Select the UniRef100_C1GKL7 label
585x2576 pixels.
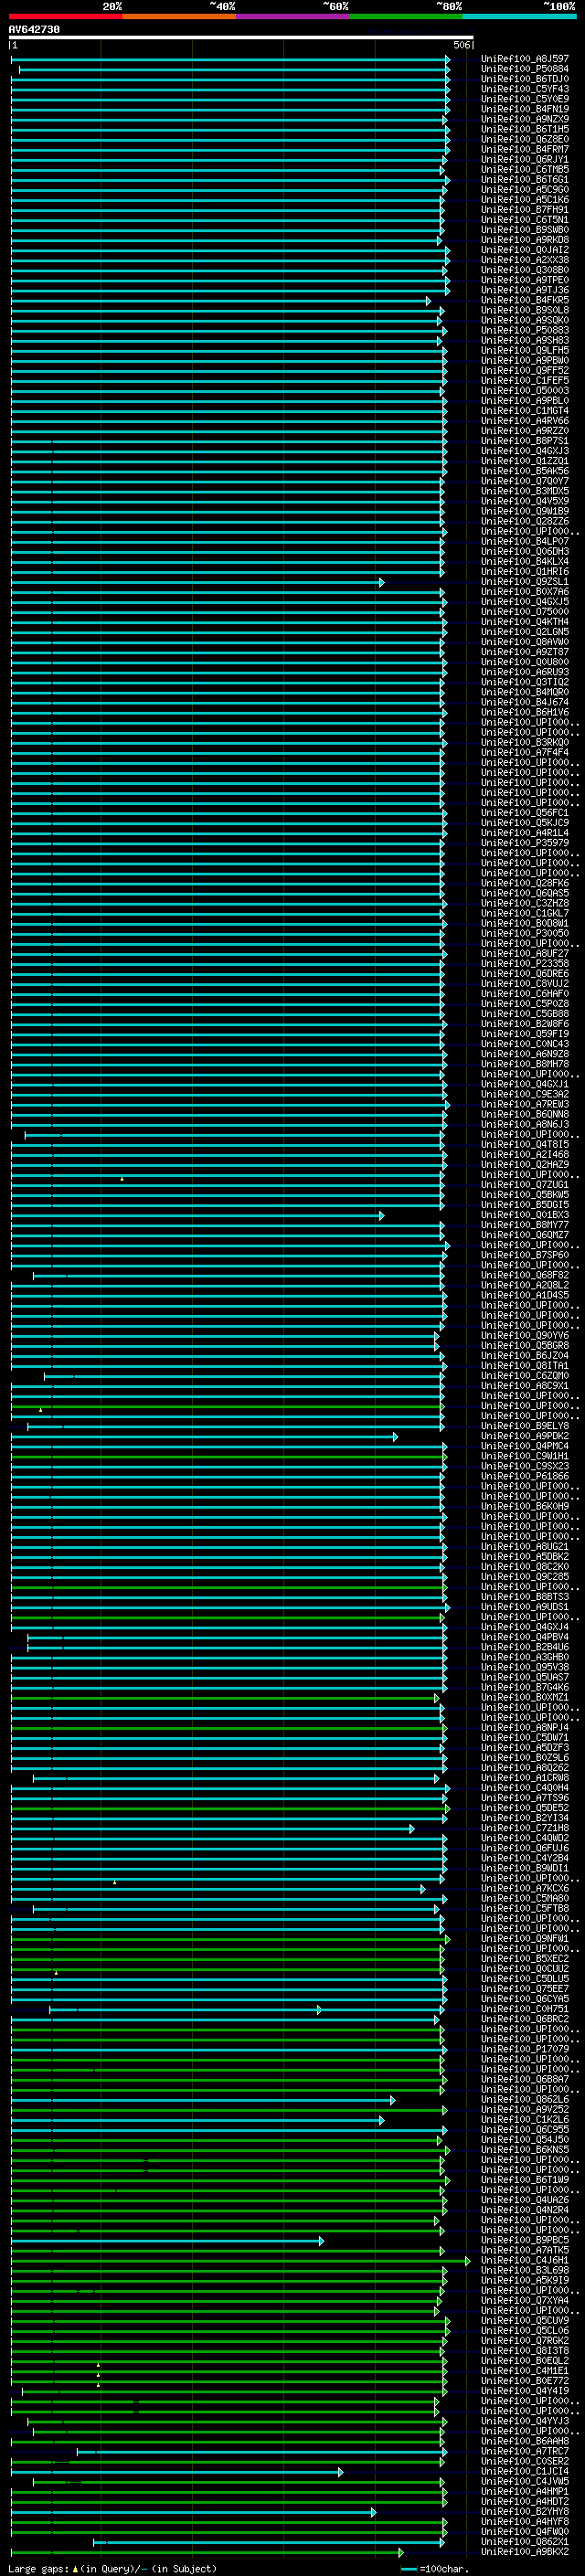525,914
